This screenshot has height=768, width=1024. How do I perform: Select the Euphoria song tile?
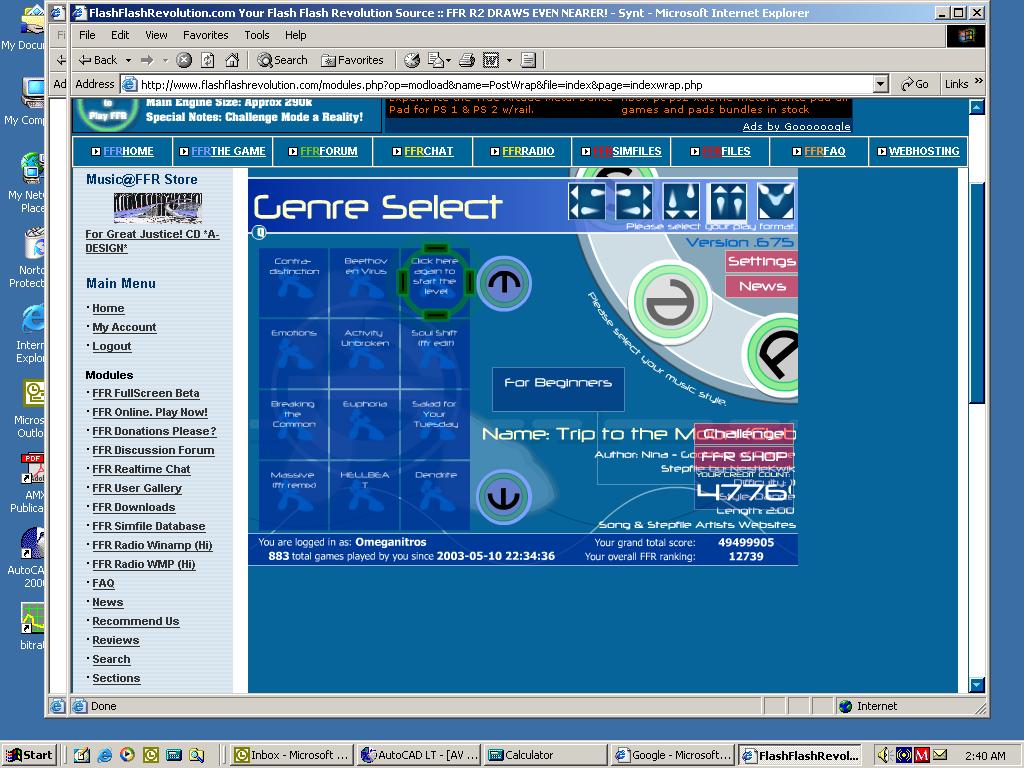tap(364, 424)
